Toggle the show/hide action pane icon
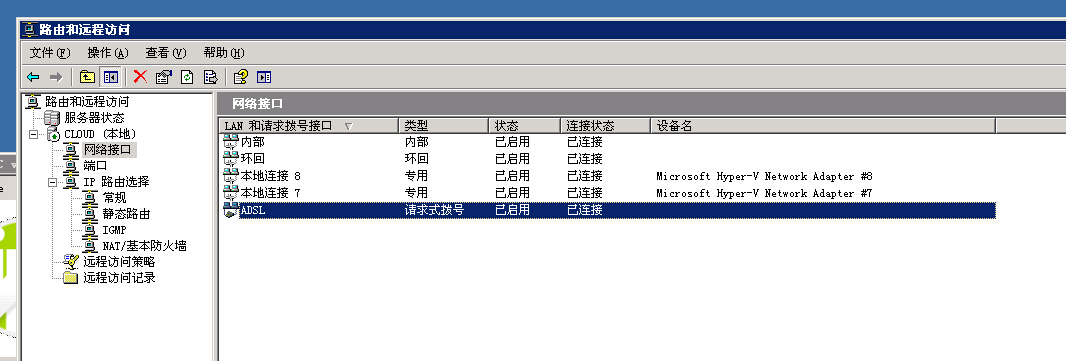Image resolution: width=1066 pixels, height=361 pixels. 264,77
